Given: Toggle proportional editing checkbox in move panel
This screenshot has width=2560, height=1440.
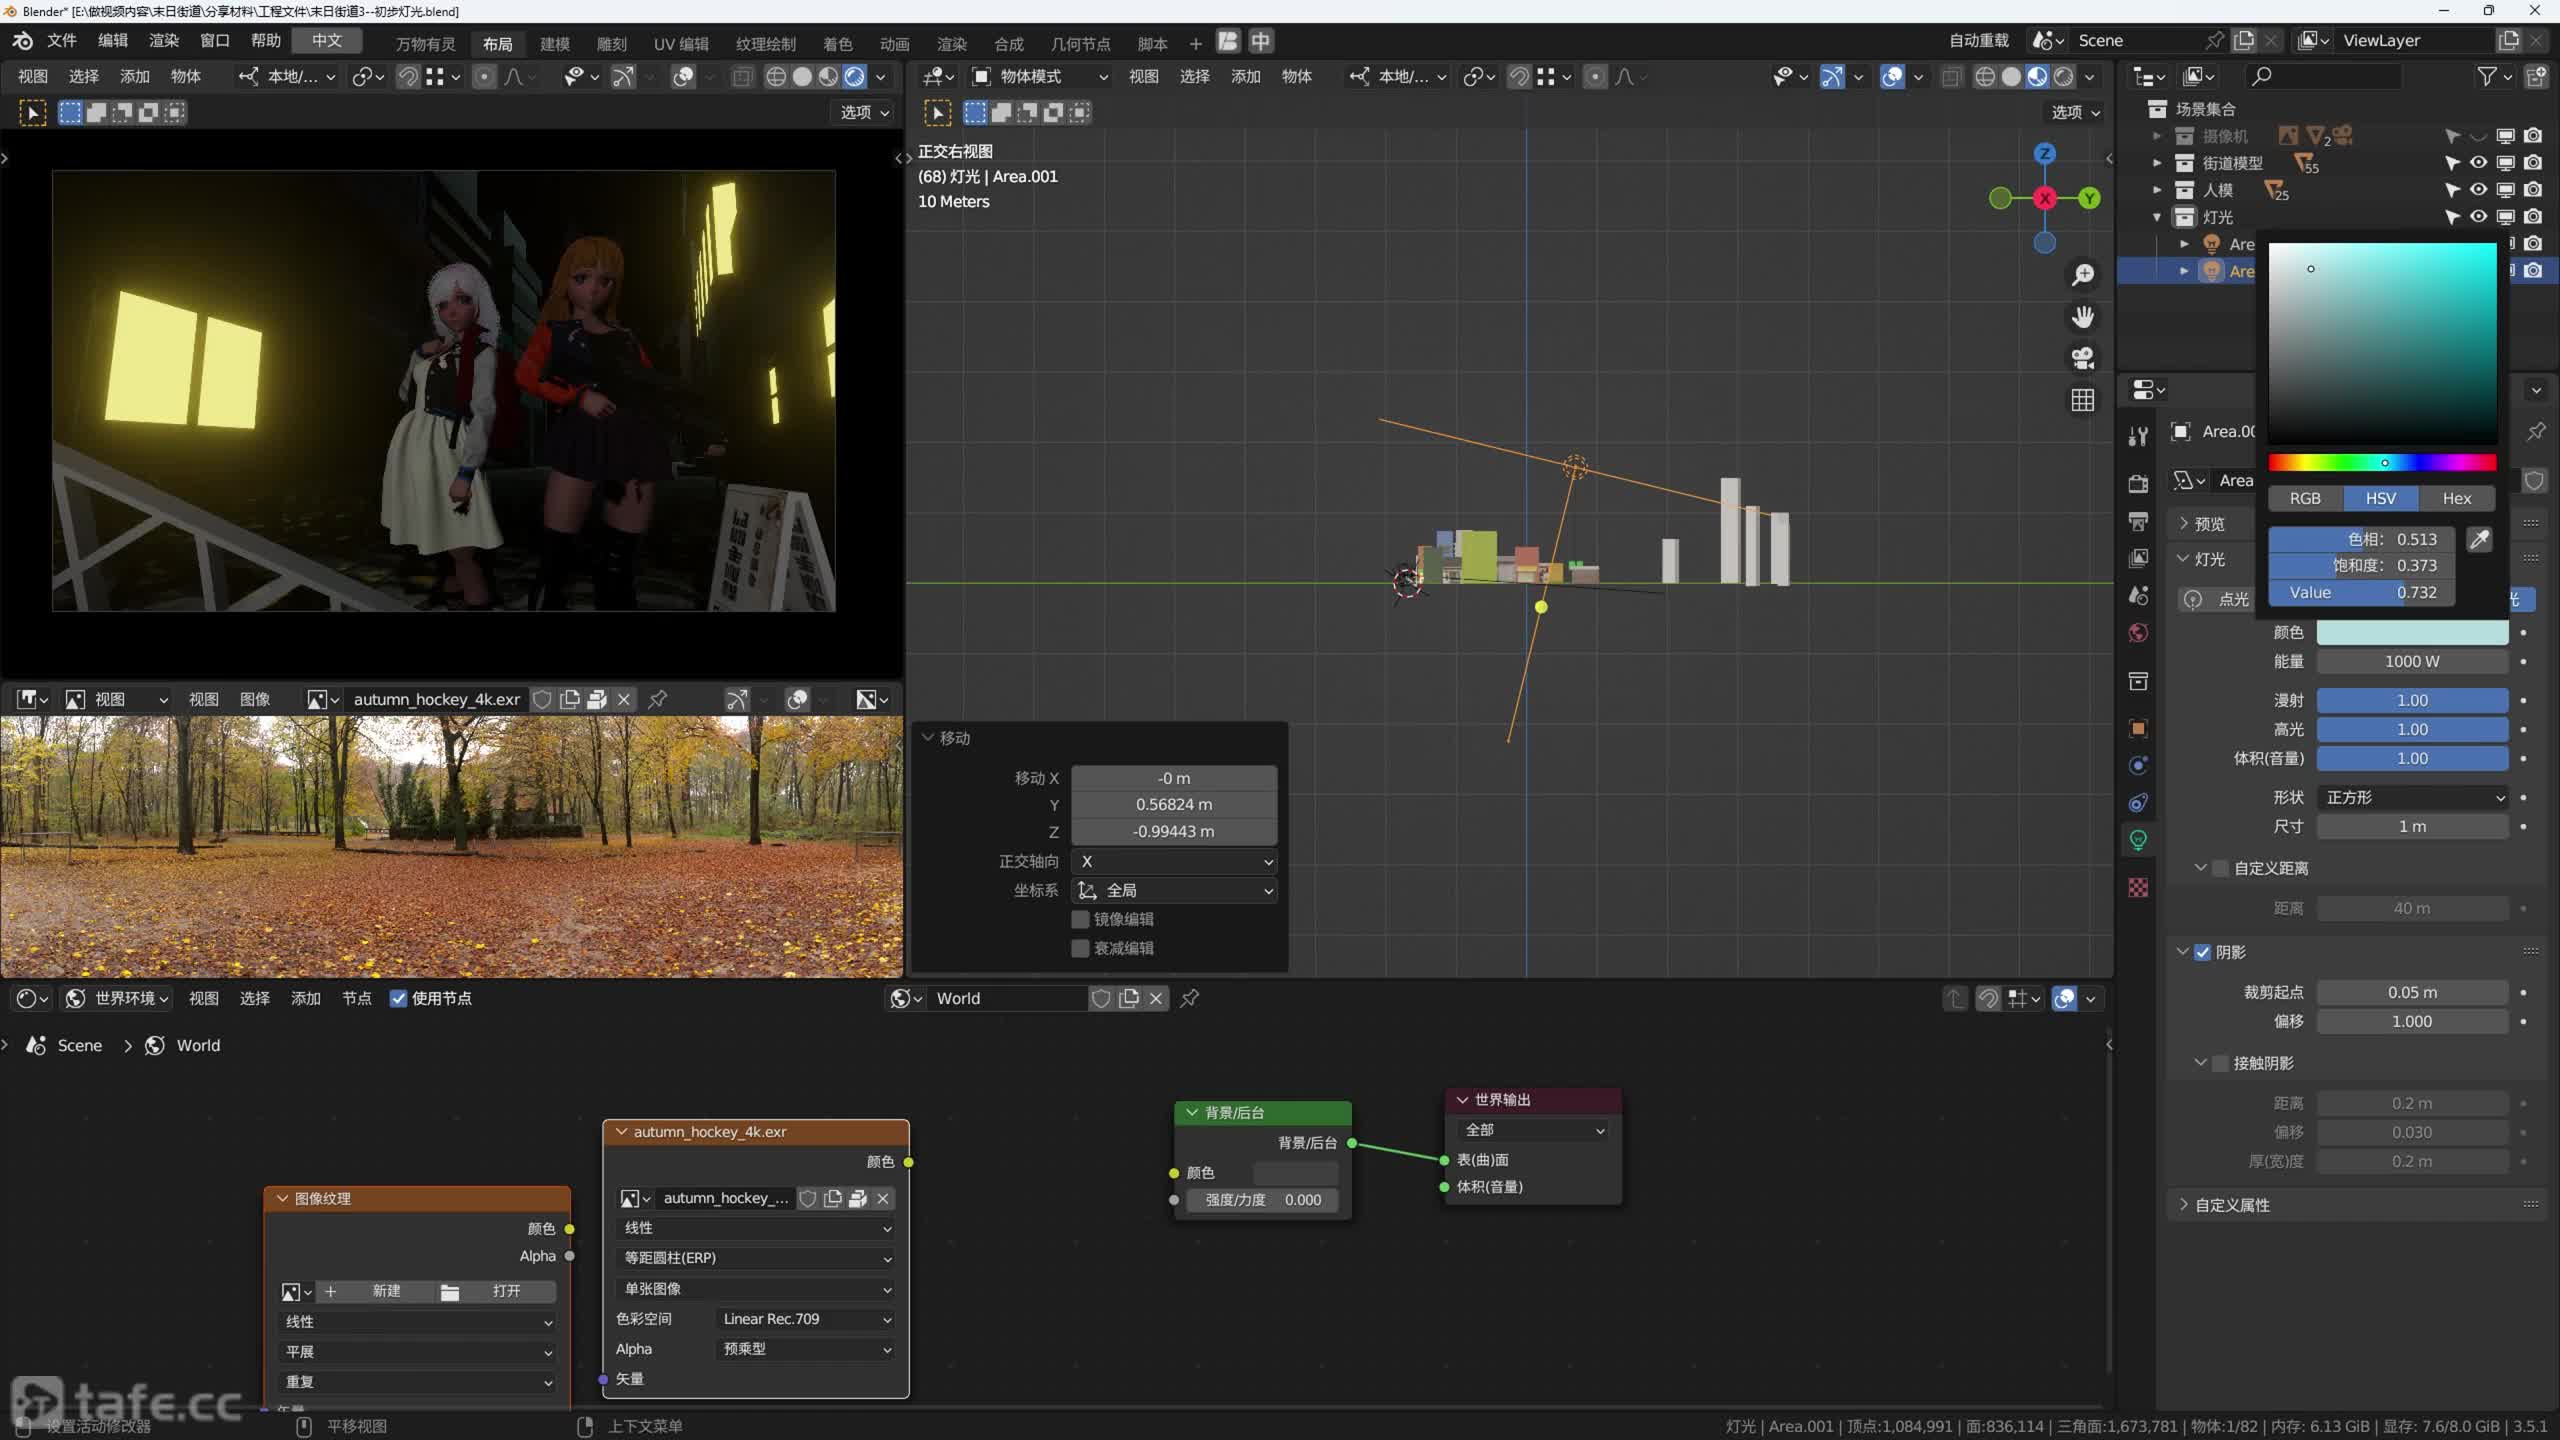Looking at the screenshot, I should click(1080, 948).
